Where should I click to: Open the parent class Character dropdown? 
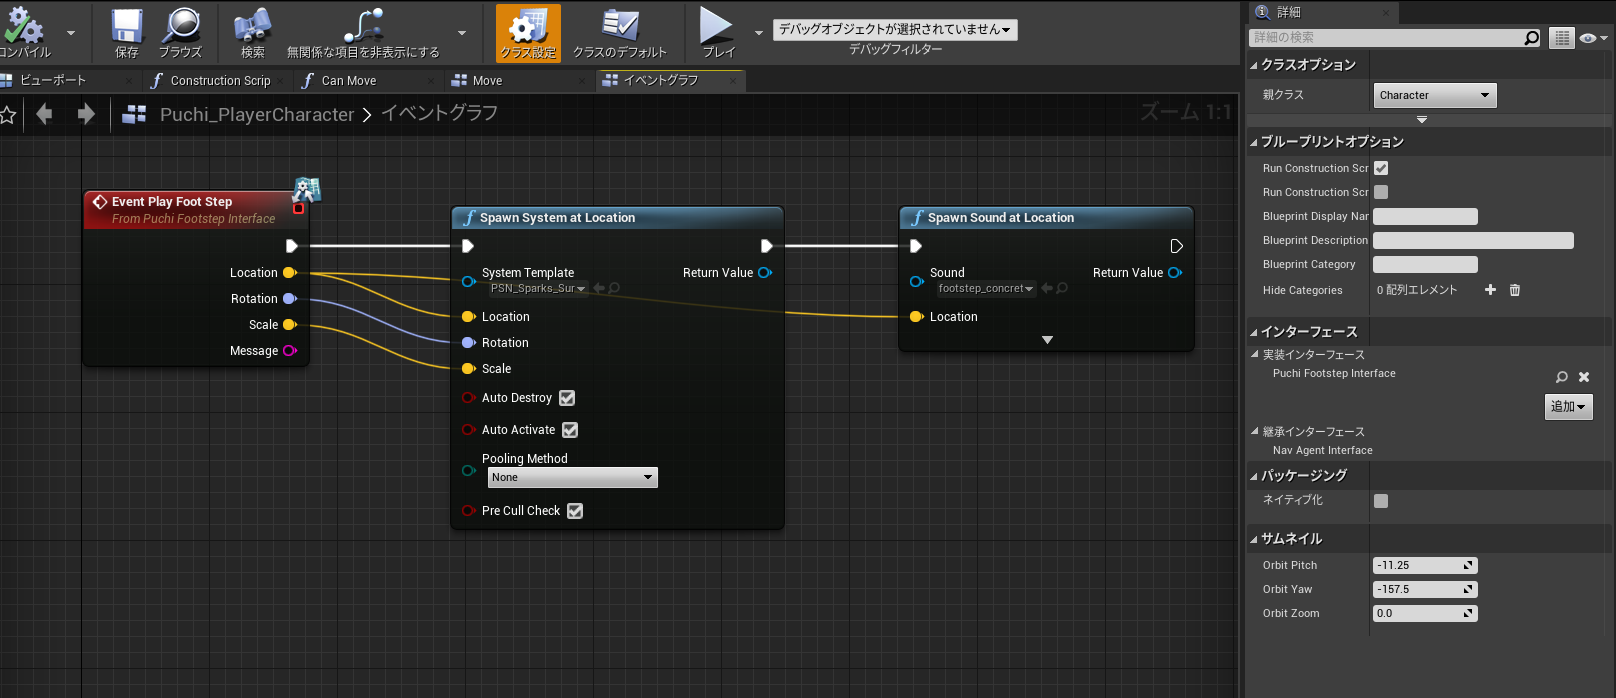pos(1434,95)
